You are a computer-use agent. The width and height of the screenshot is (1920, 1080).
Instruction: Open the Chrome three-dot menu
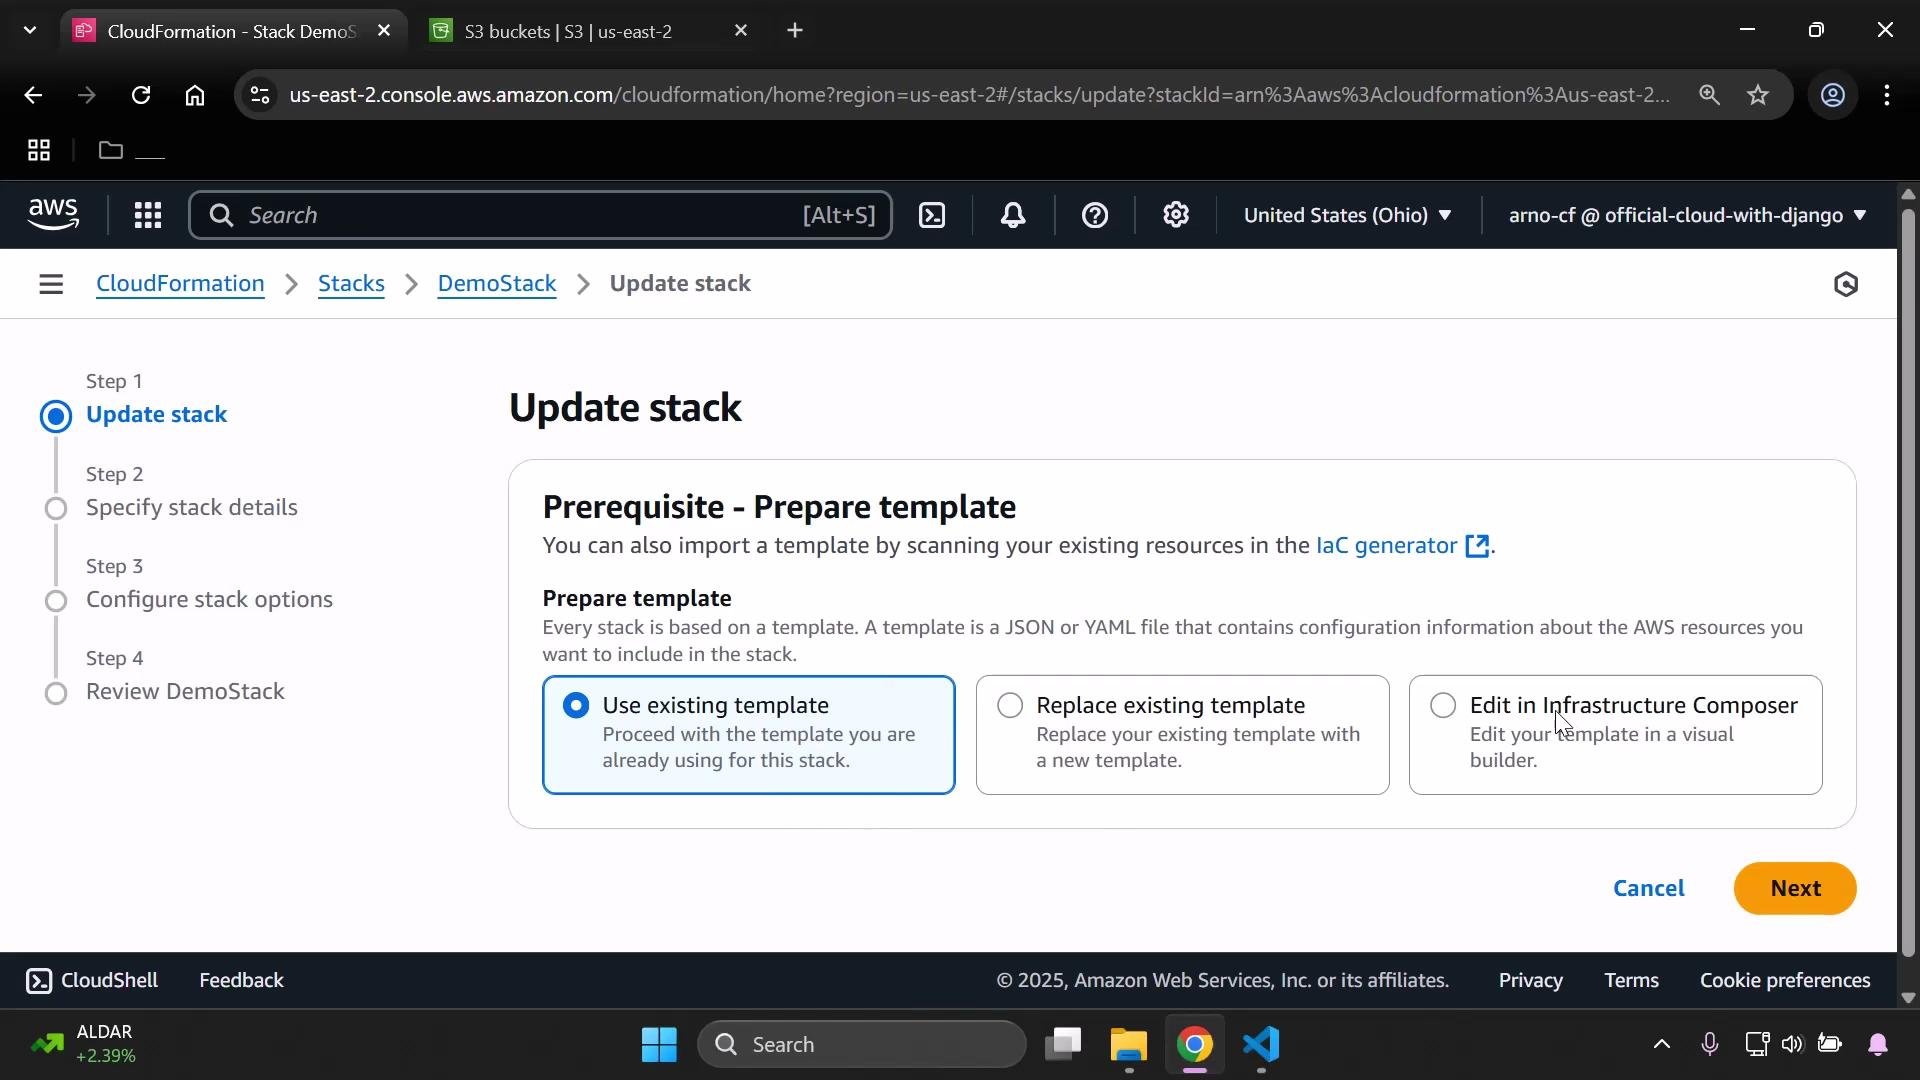(x=1887, y=95)
